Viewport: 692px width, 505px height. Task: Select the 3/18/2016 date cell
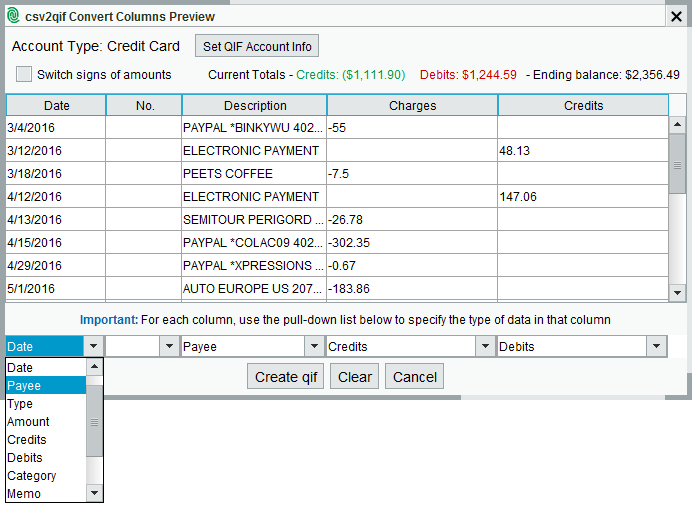pyautogui.click(x=56, y=173)
